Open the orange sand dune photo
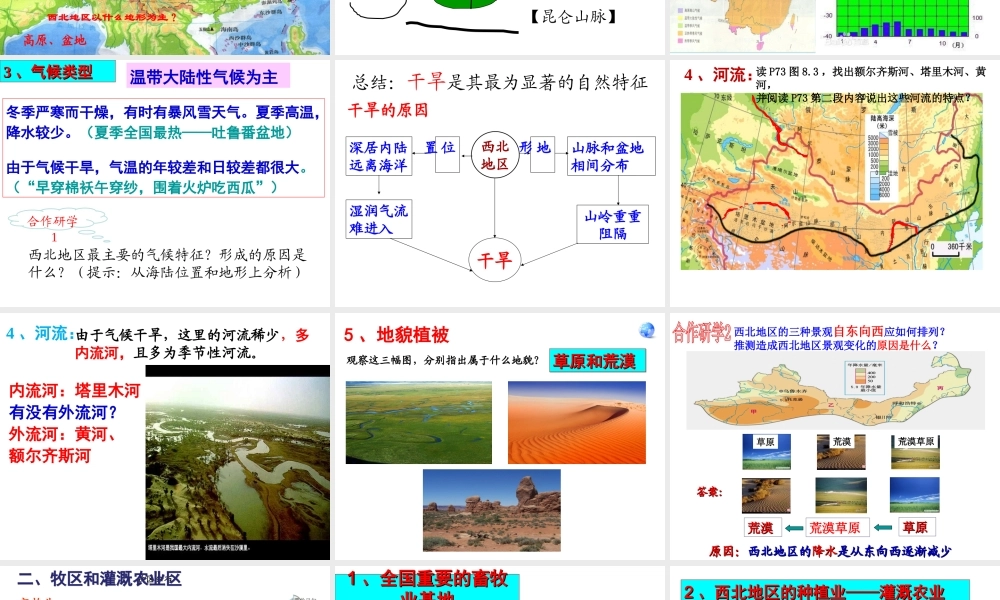 577,422
